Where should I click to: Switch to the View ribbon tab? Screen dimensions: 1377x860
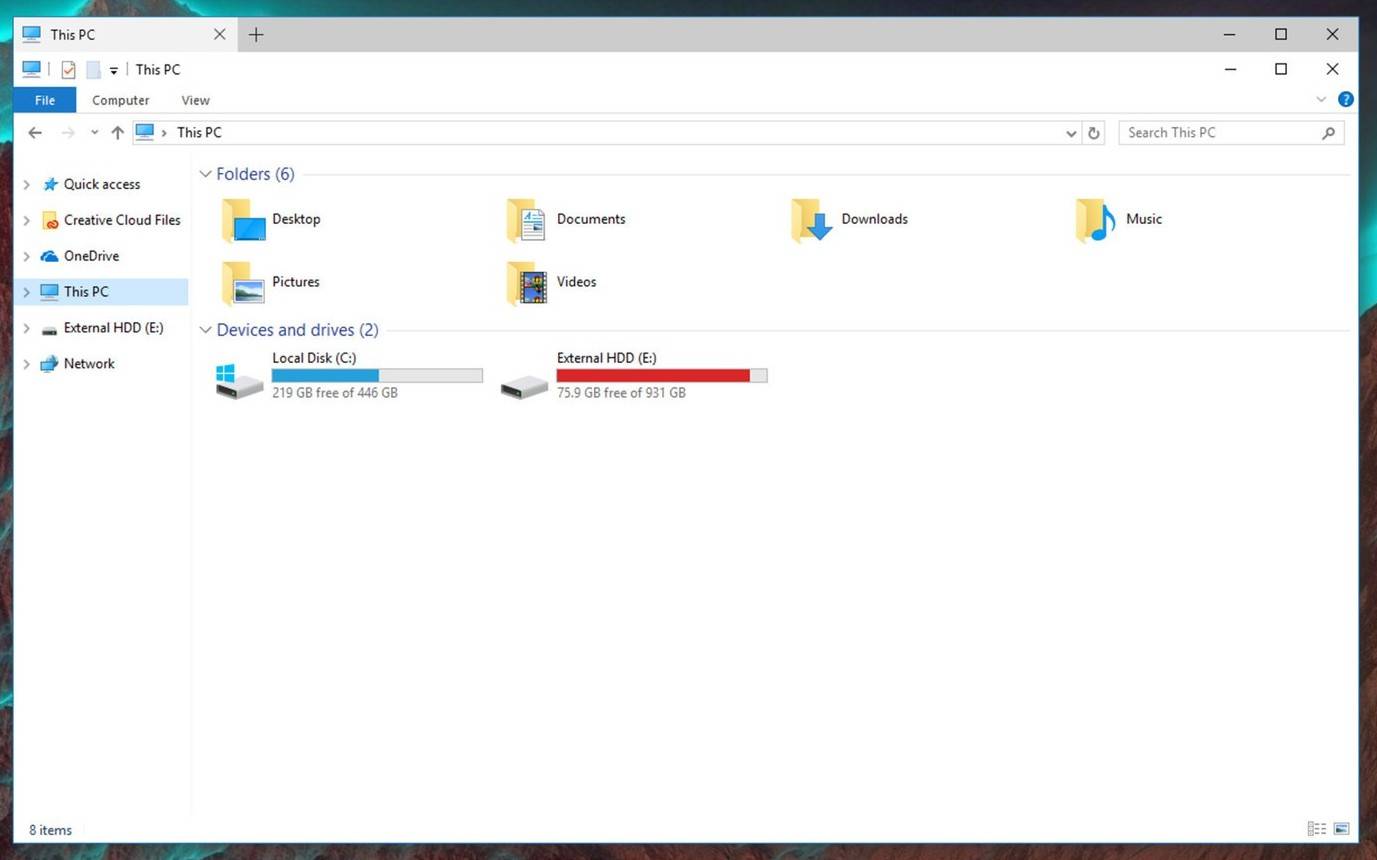pyautogui.click(x=195, y=100)
